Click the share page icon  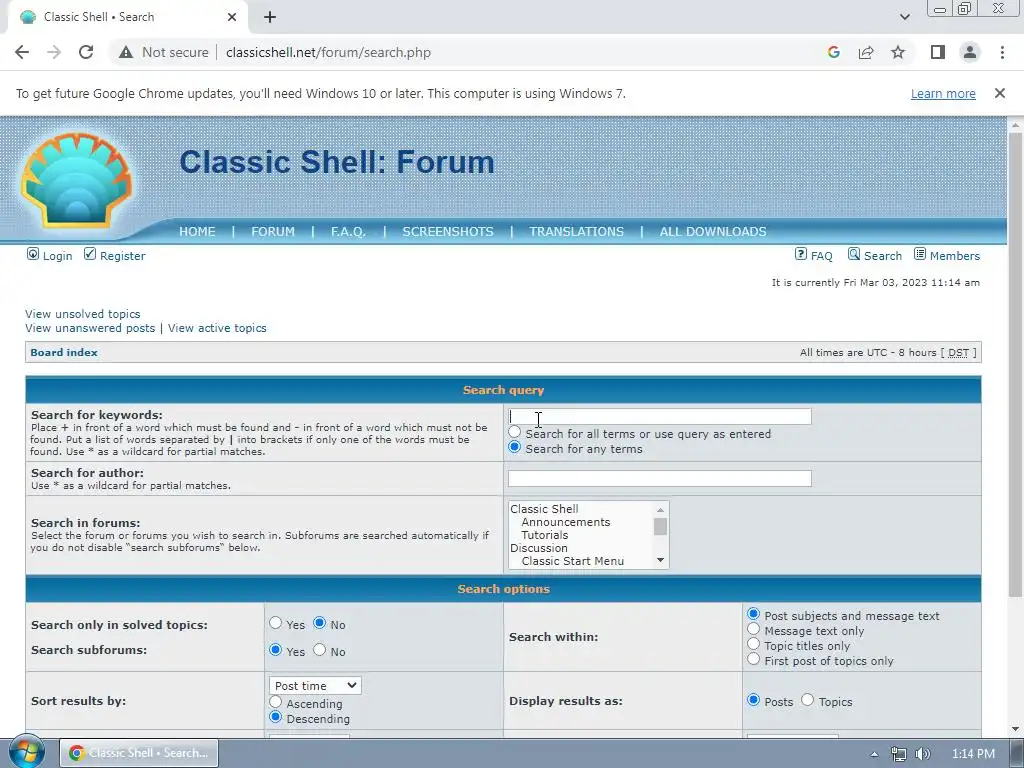pyautogui.click(x=866, y=52)
